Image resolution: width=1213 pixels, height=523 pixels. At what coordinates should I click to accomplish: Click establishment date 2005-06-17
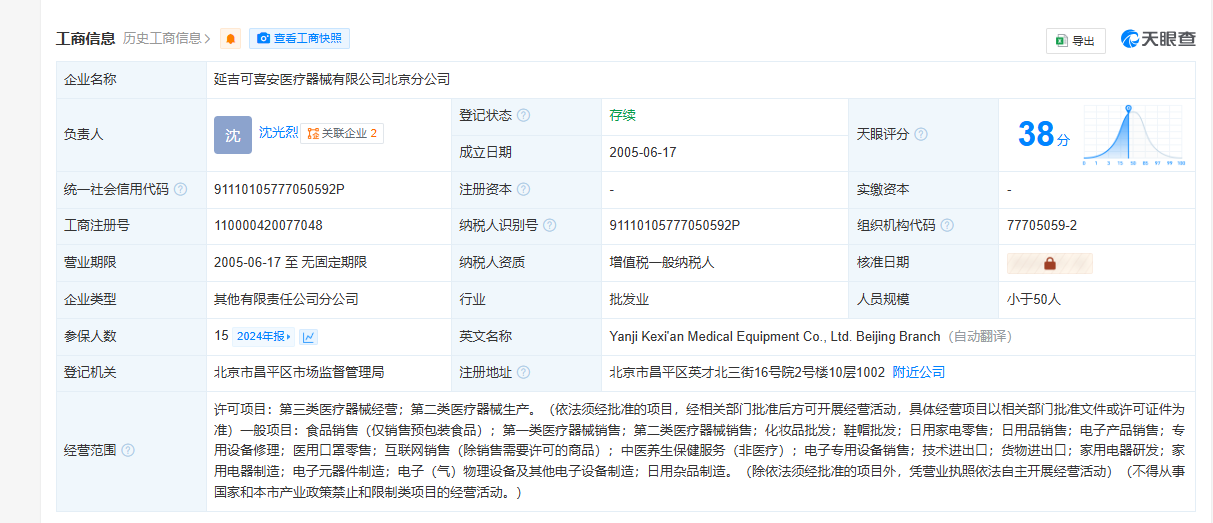(x=643, y=152)
